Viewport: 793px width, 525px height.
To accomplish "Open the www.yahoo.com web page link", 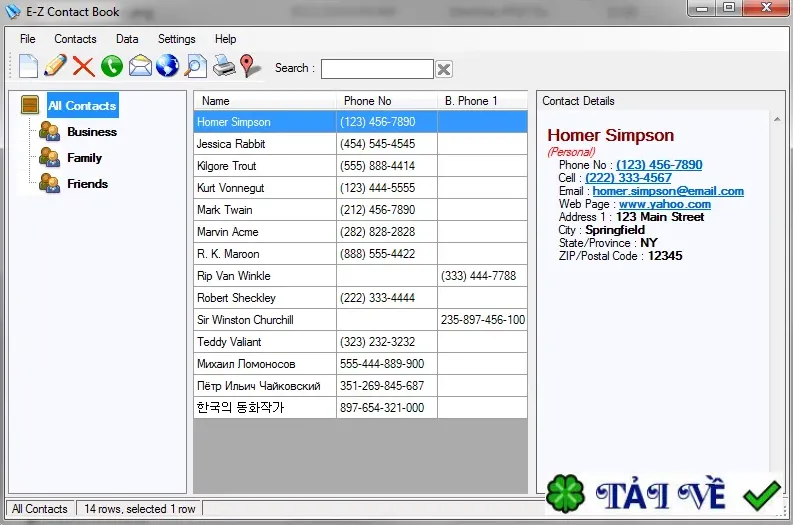I will pos(665,204).
